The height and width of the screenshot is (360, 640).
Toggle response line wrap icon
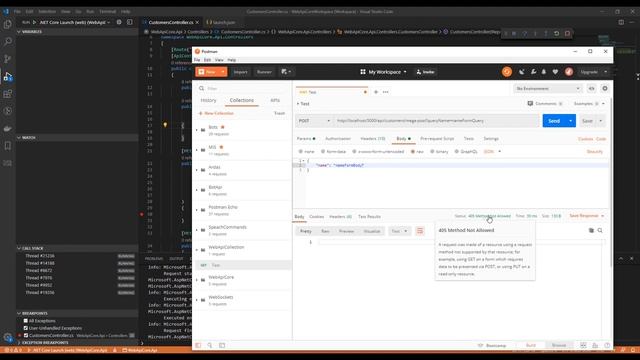(420, 231)
